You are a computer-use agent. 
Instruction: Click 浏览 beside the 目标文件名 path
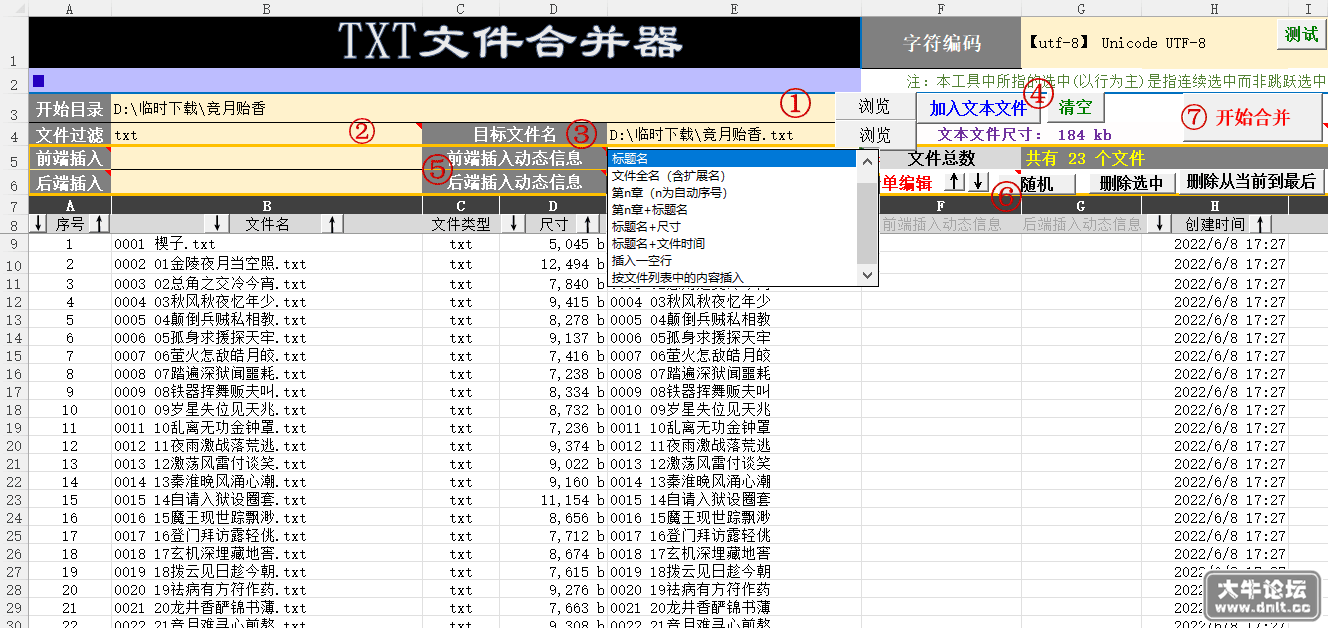pos(875,134)
